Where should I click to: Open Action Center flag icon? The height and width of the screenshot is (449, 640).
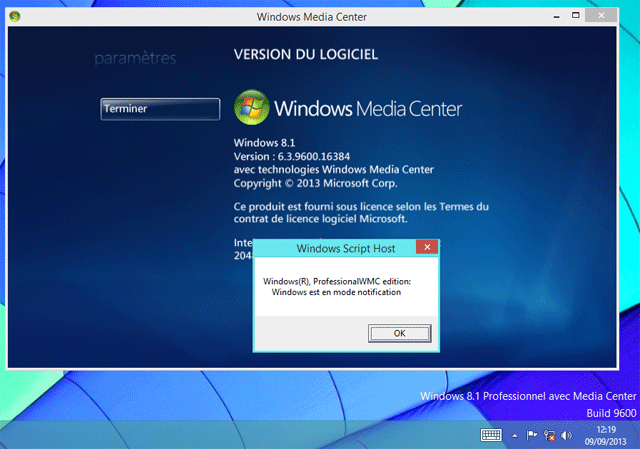pyautogui.click(x=531, y=436)
